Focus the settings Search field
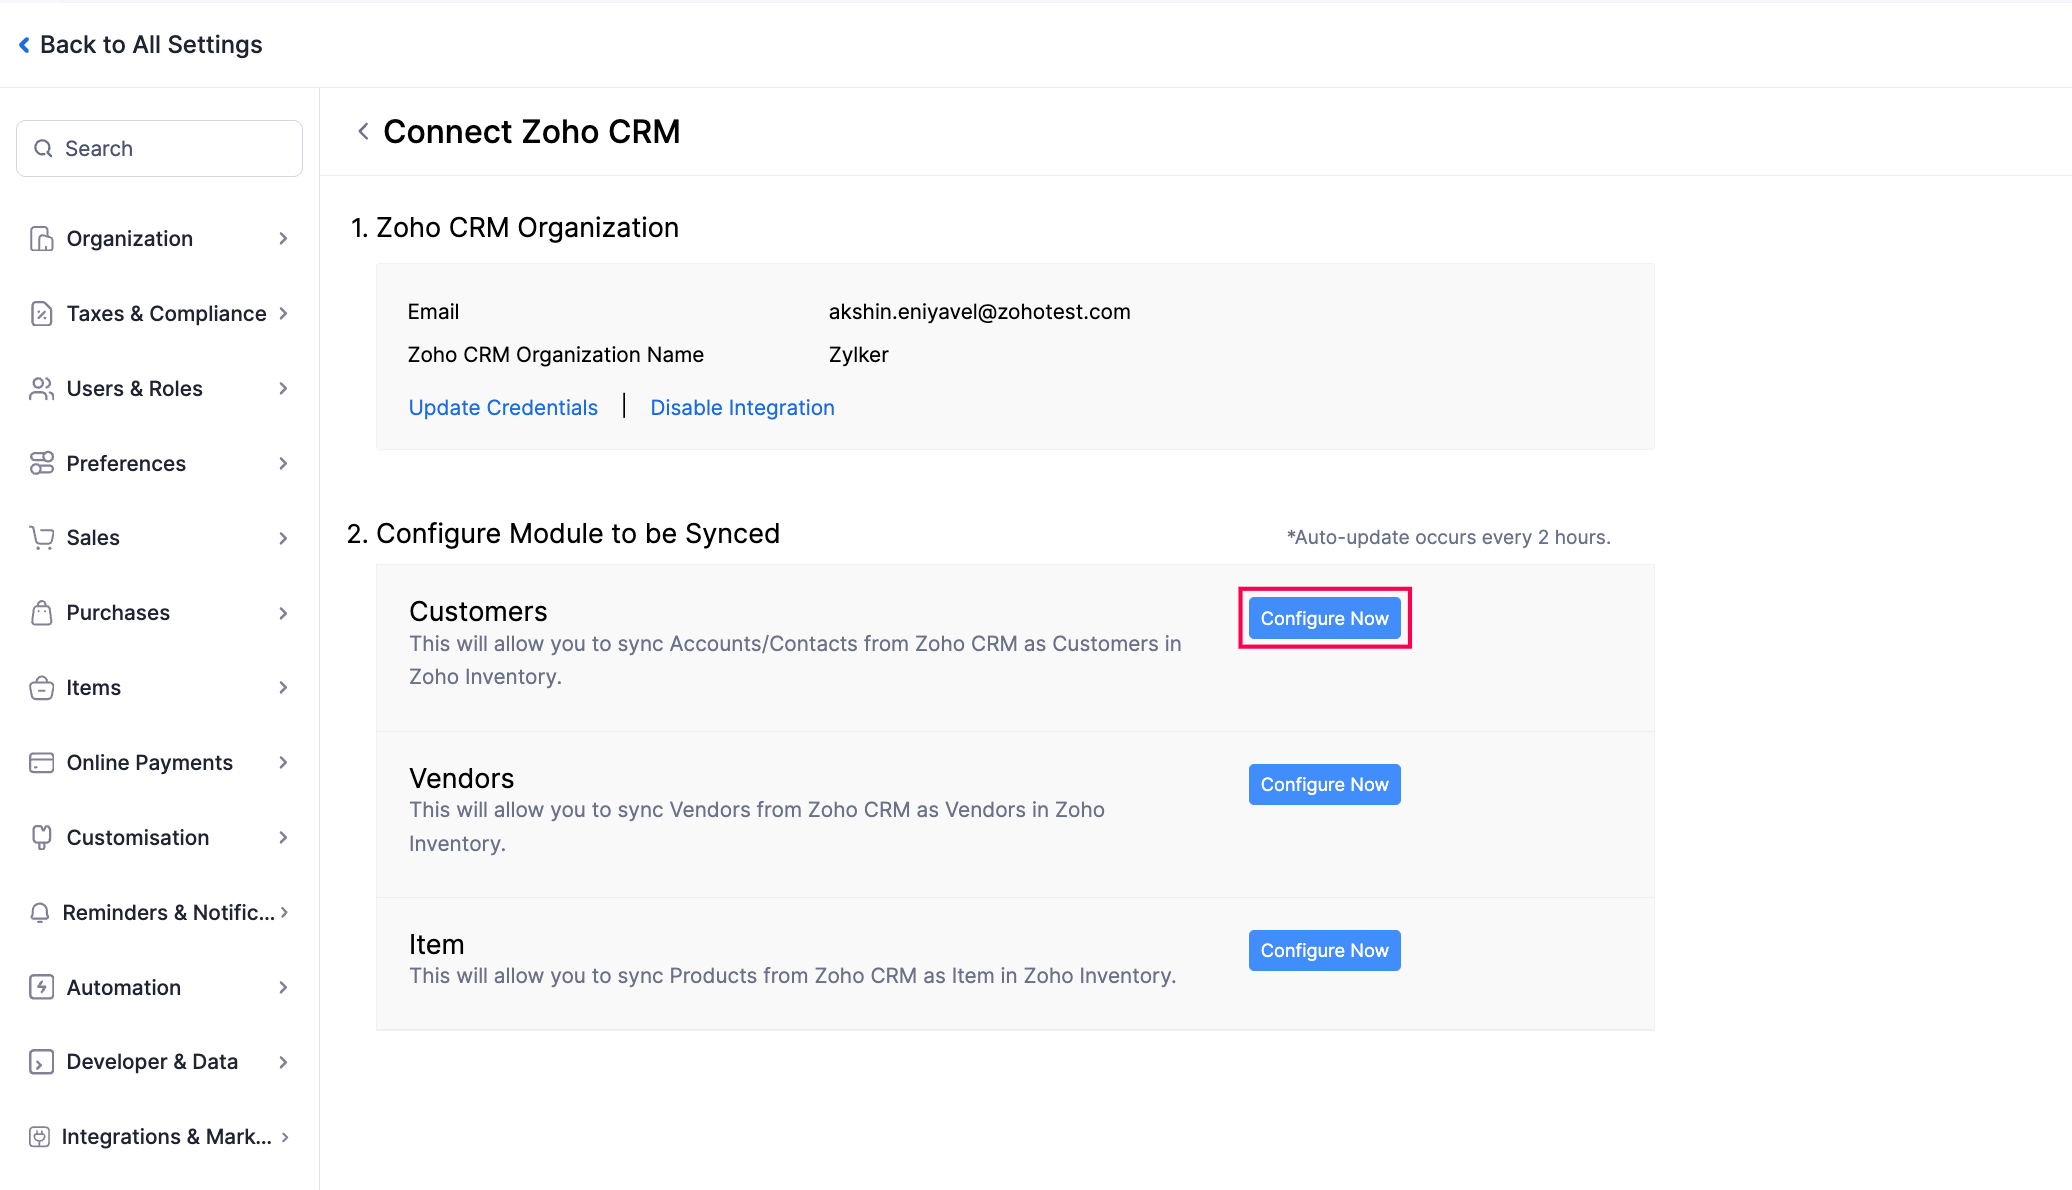The image size is (2072, 1190). coord(160,149)
